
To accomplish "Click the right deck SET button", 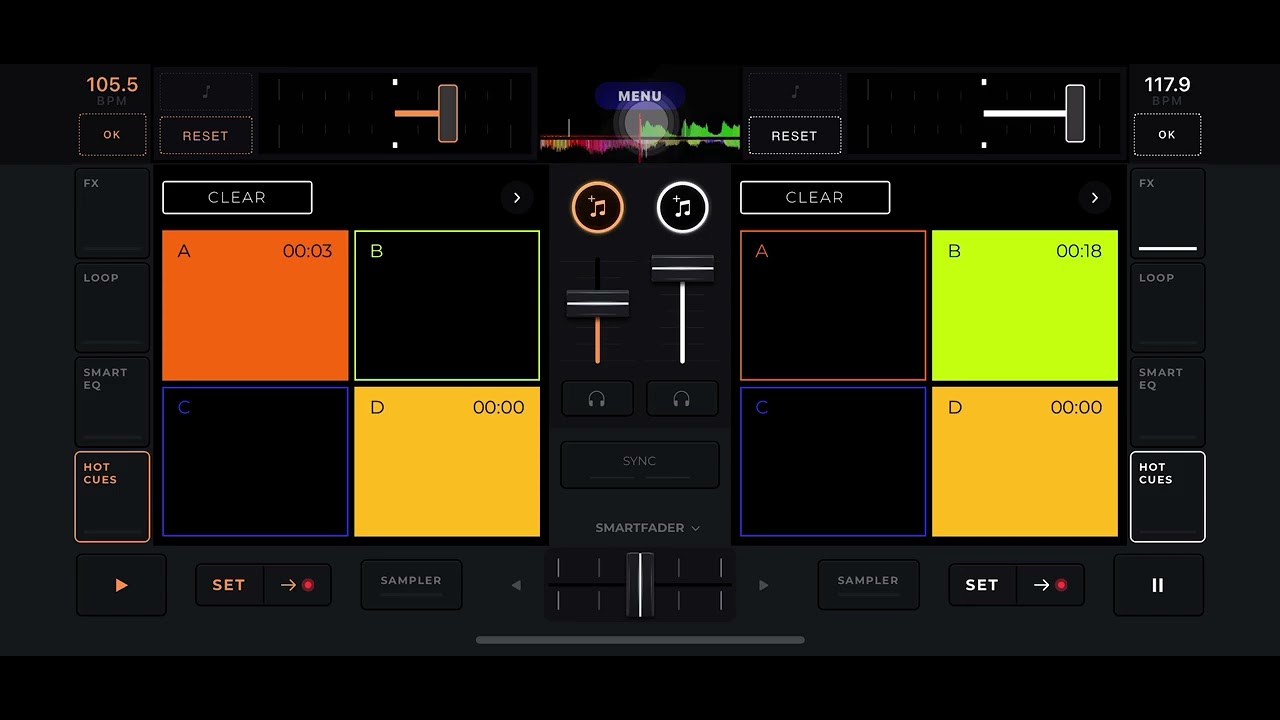I will (982, 585).
